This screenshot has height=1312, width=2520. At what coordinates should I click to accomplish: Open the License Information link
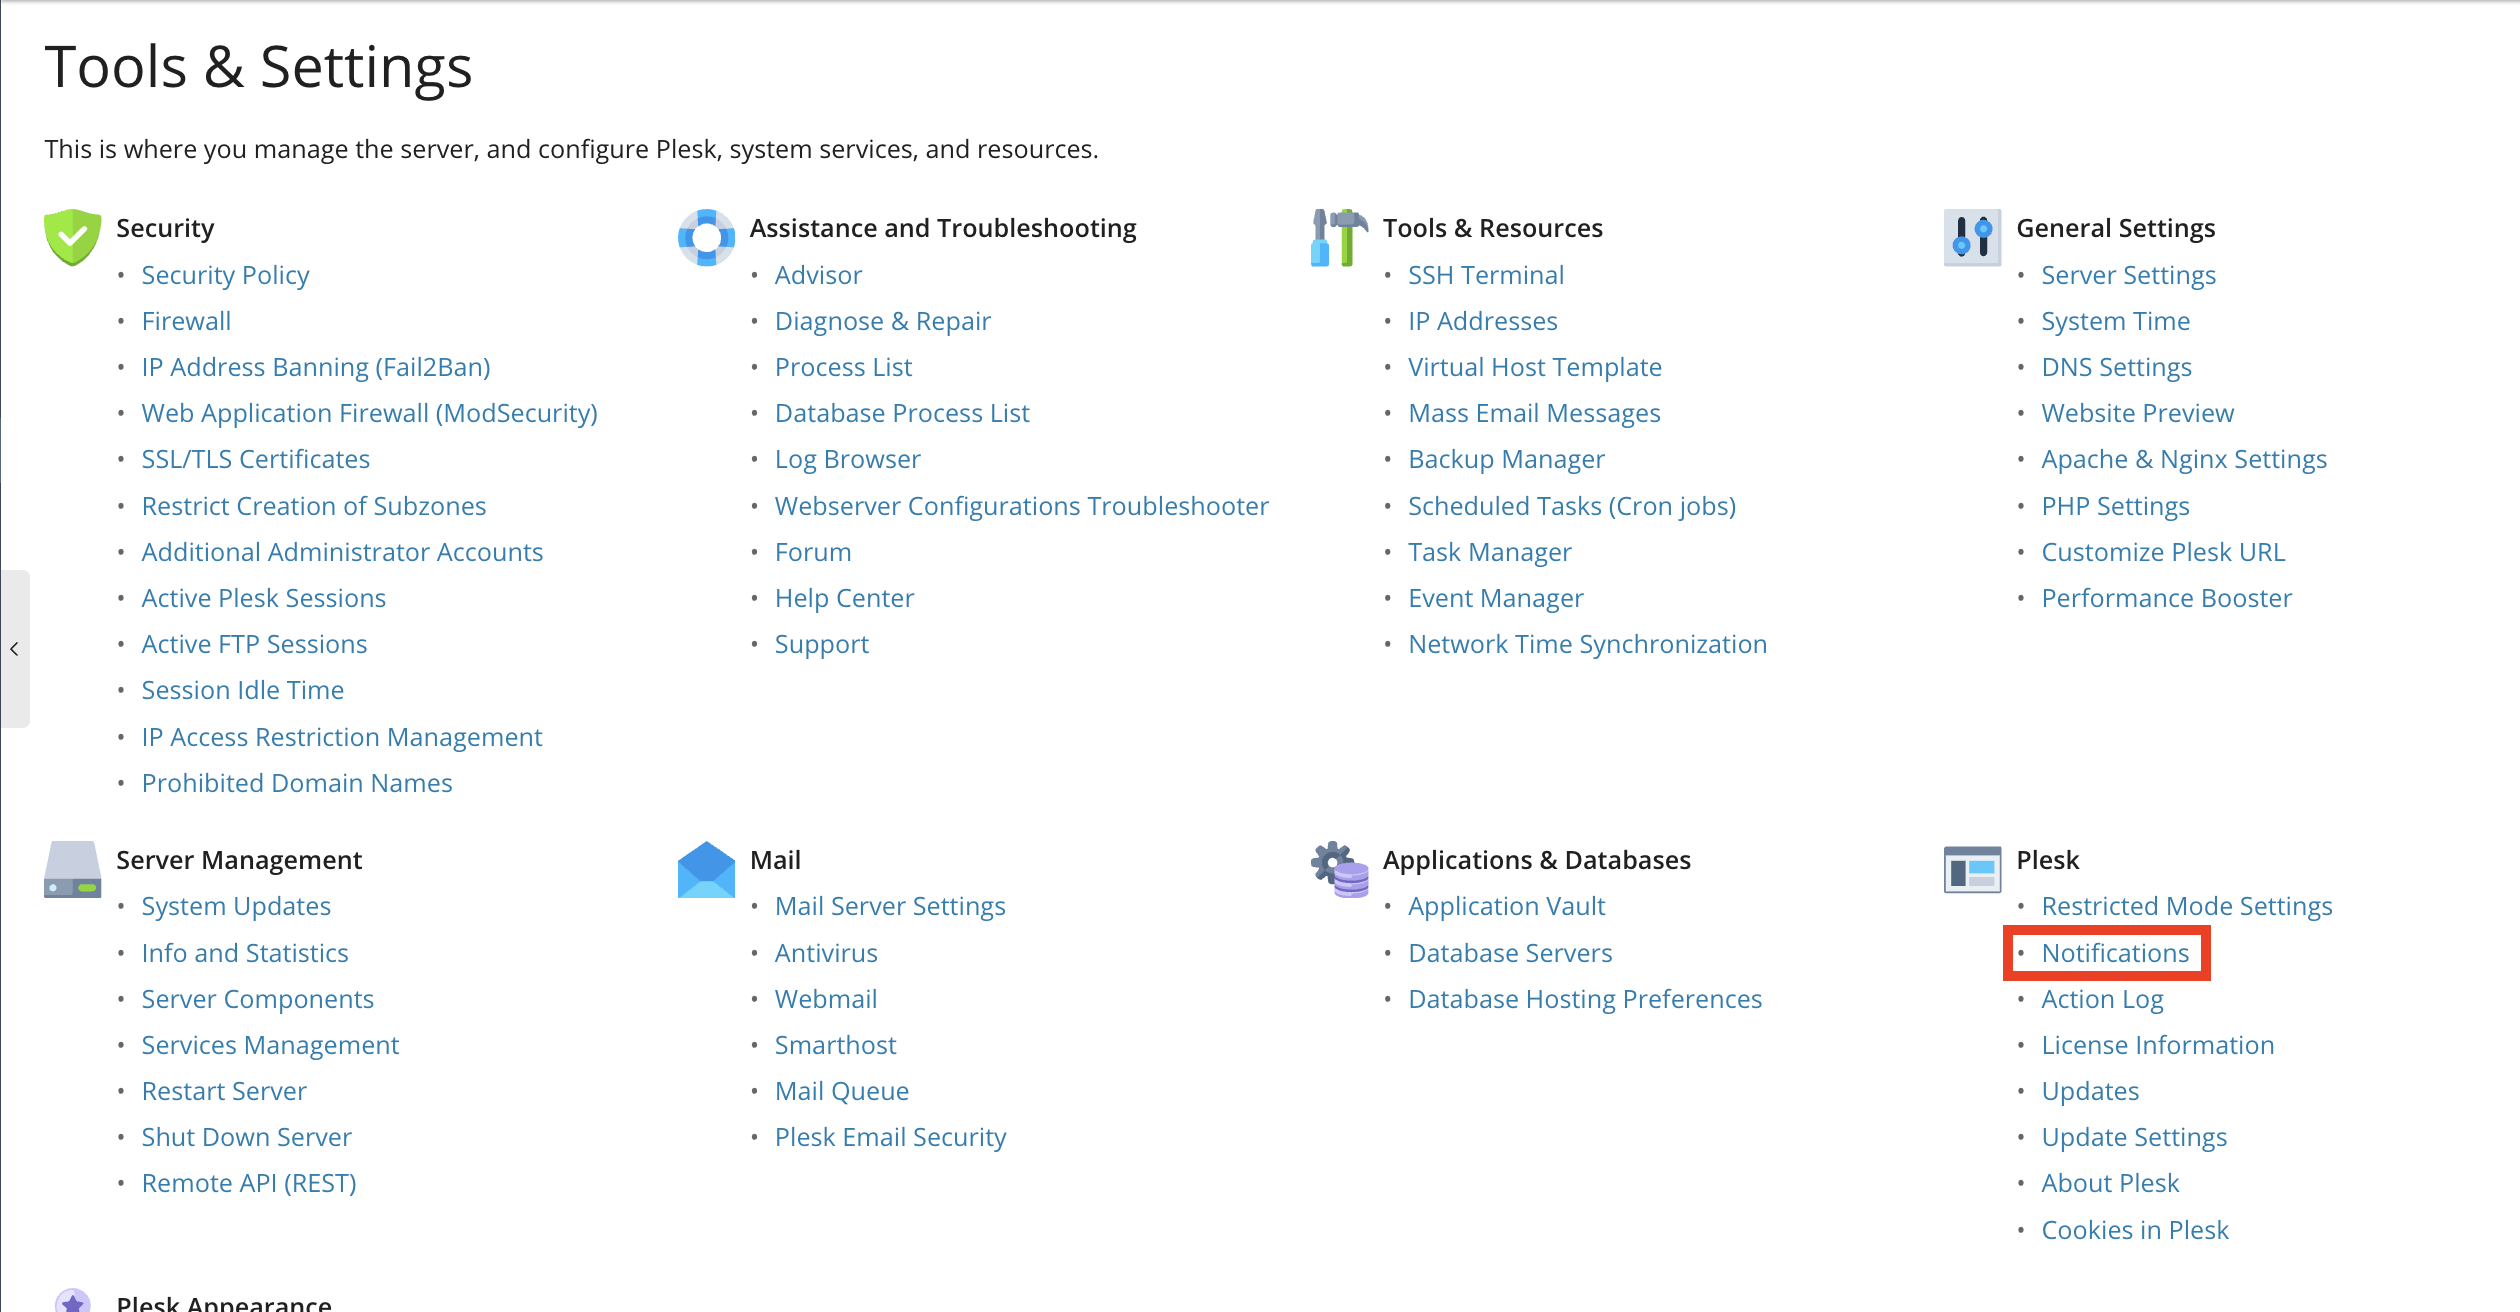[2157, 1045]
